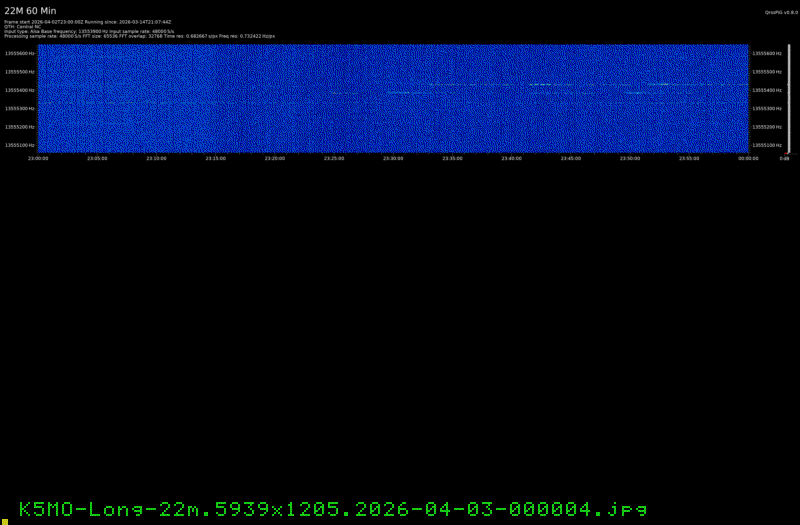800x525 pixels.
Task: Click the left 13555100 Hz axis label
Action: click(x=19, y=145)
